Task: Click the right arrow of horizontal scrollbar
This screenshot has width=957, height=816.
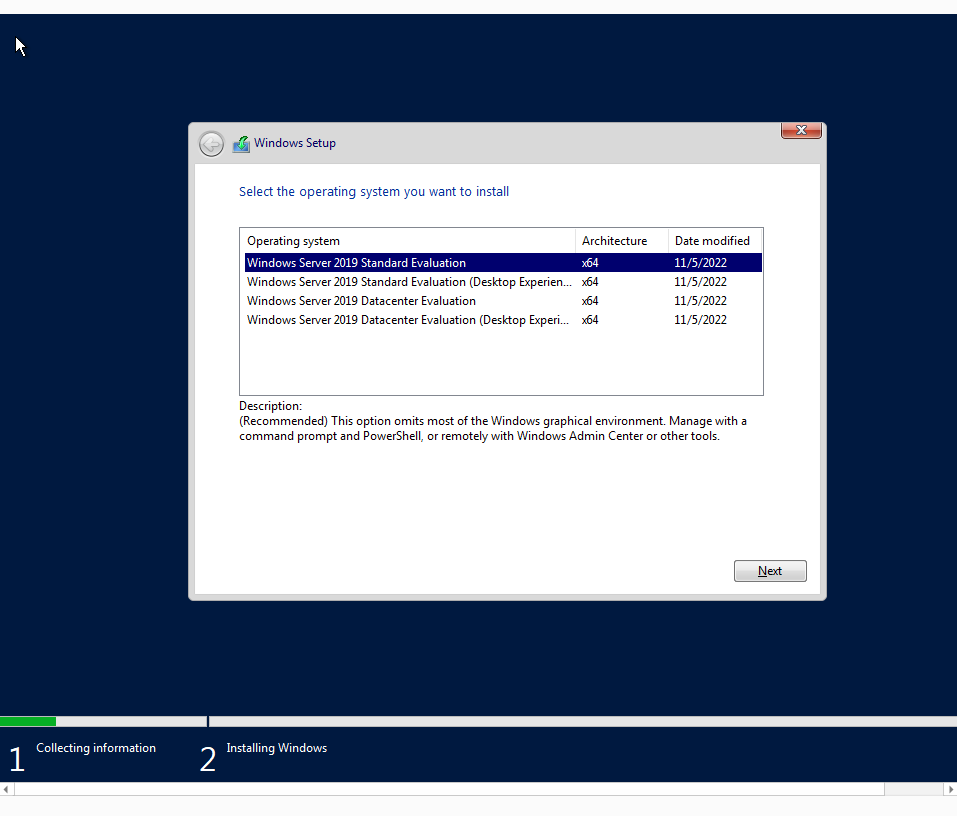Action: (950, 789)
